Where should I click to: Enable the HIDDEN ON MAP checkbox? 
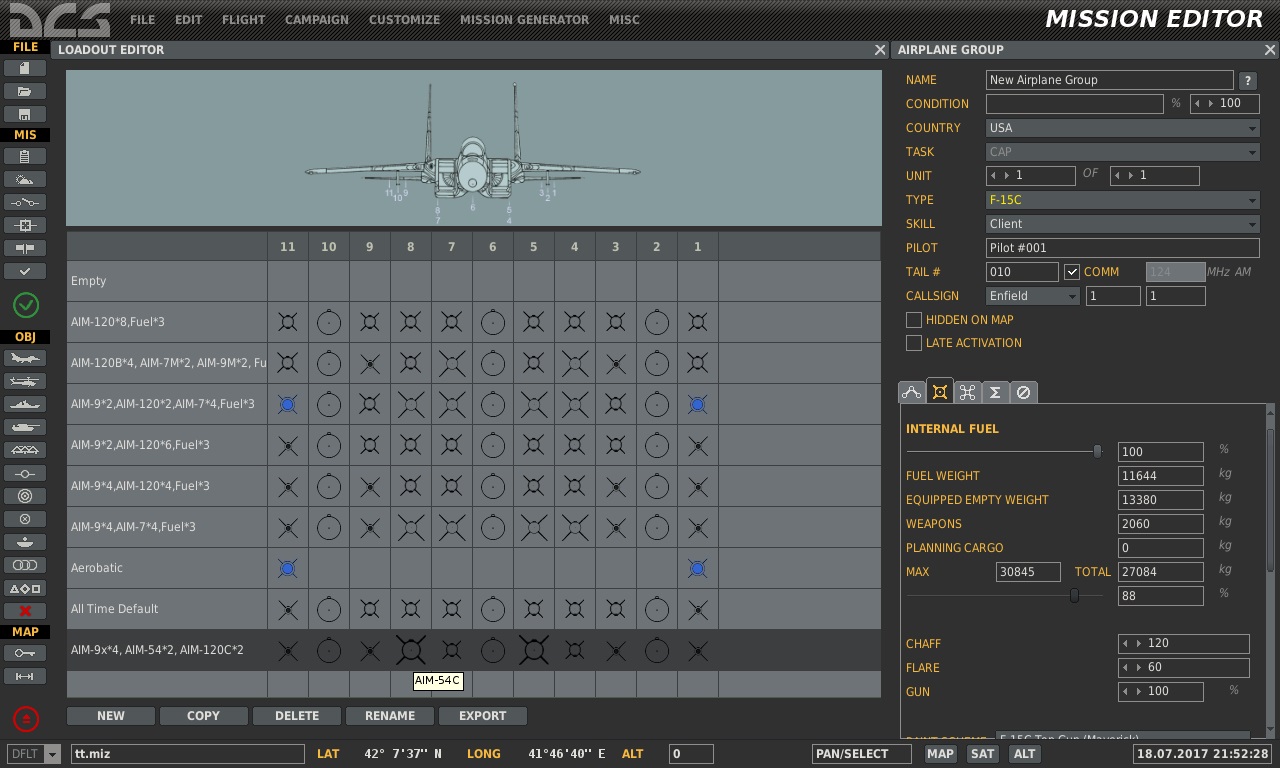pyautogui.click(x=913, y=320)
